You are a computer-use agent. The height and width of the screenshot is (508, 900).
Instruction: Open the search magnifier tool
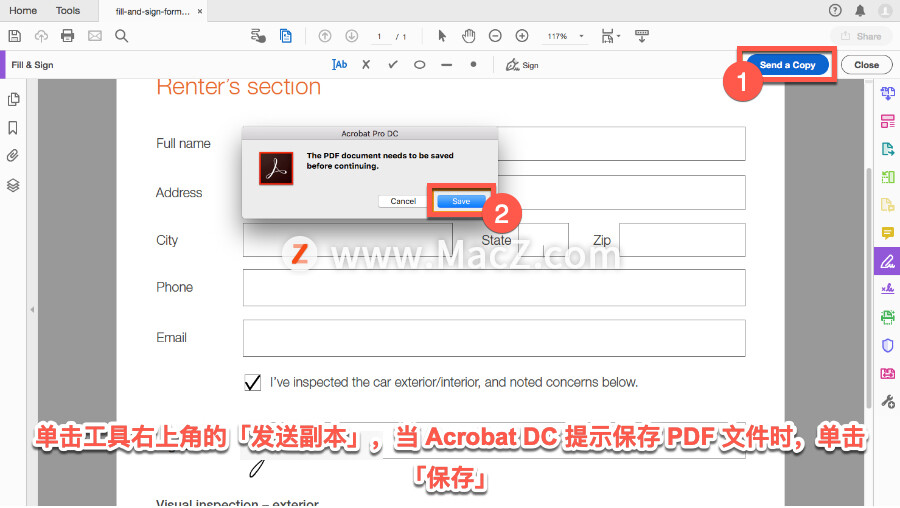coord(121,36)
